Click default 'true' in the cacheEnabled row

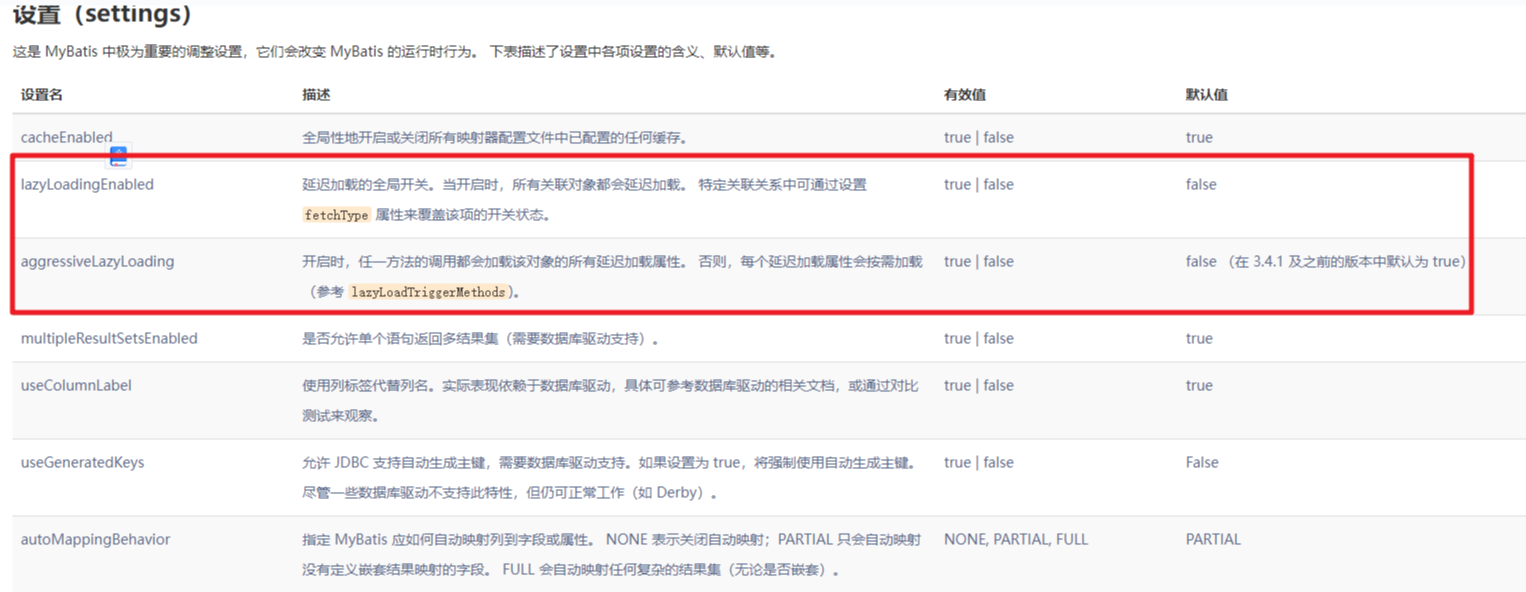point(1199,137)
